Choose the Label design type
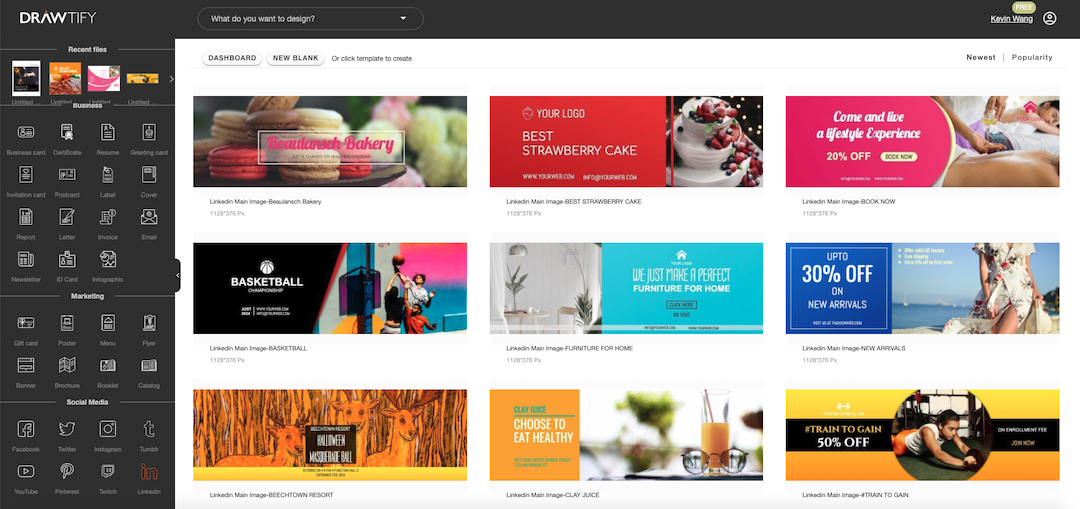 pyautogui.click(x=107, y=175)
